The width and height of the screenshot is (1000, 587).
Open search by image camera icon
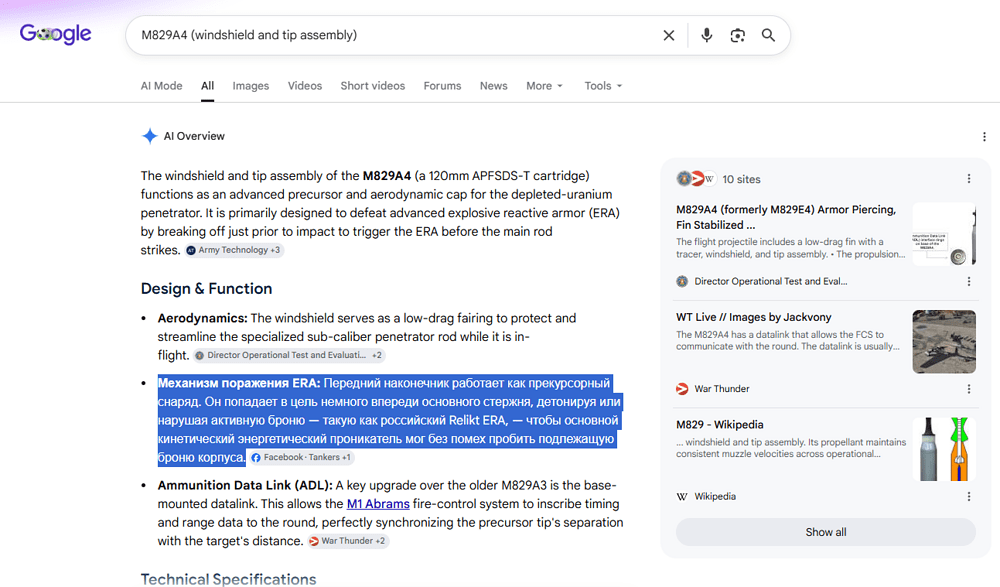737,35
